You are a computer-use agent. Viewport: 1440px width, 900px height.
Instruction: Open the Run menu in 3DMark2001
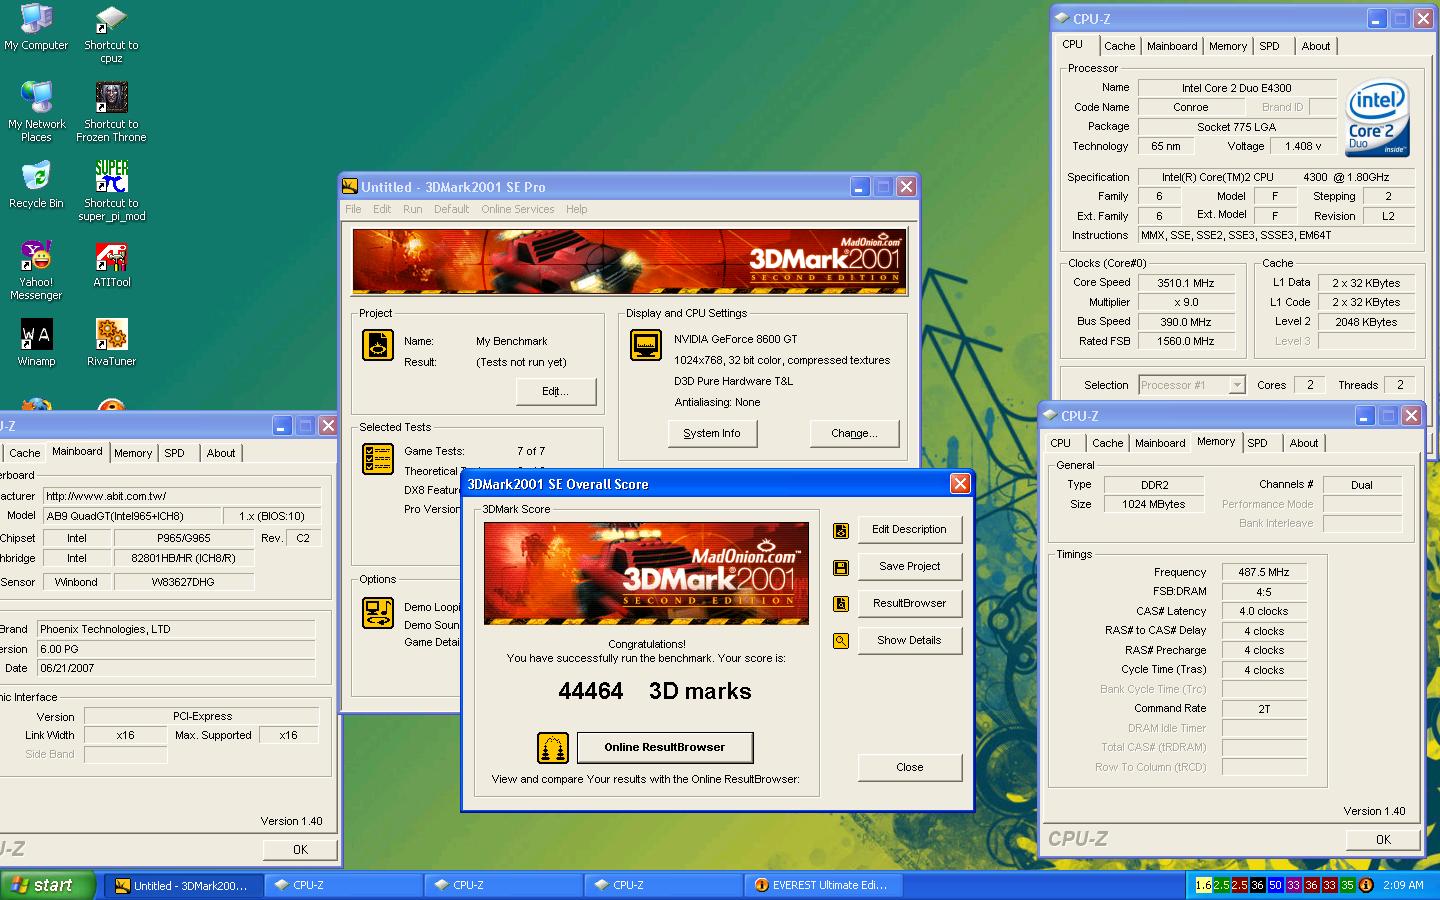412,209
